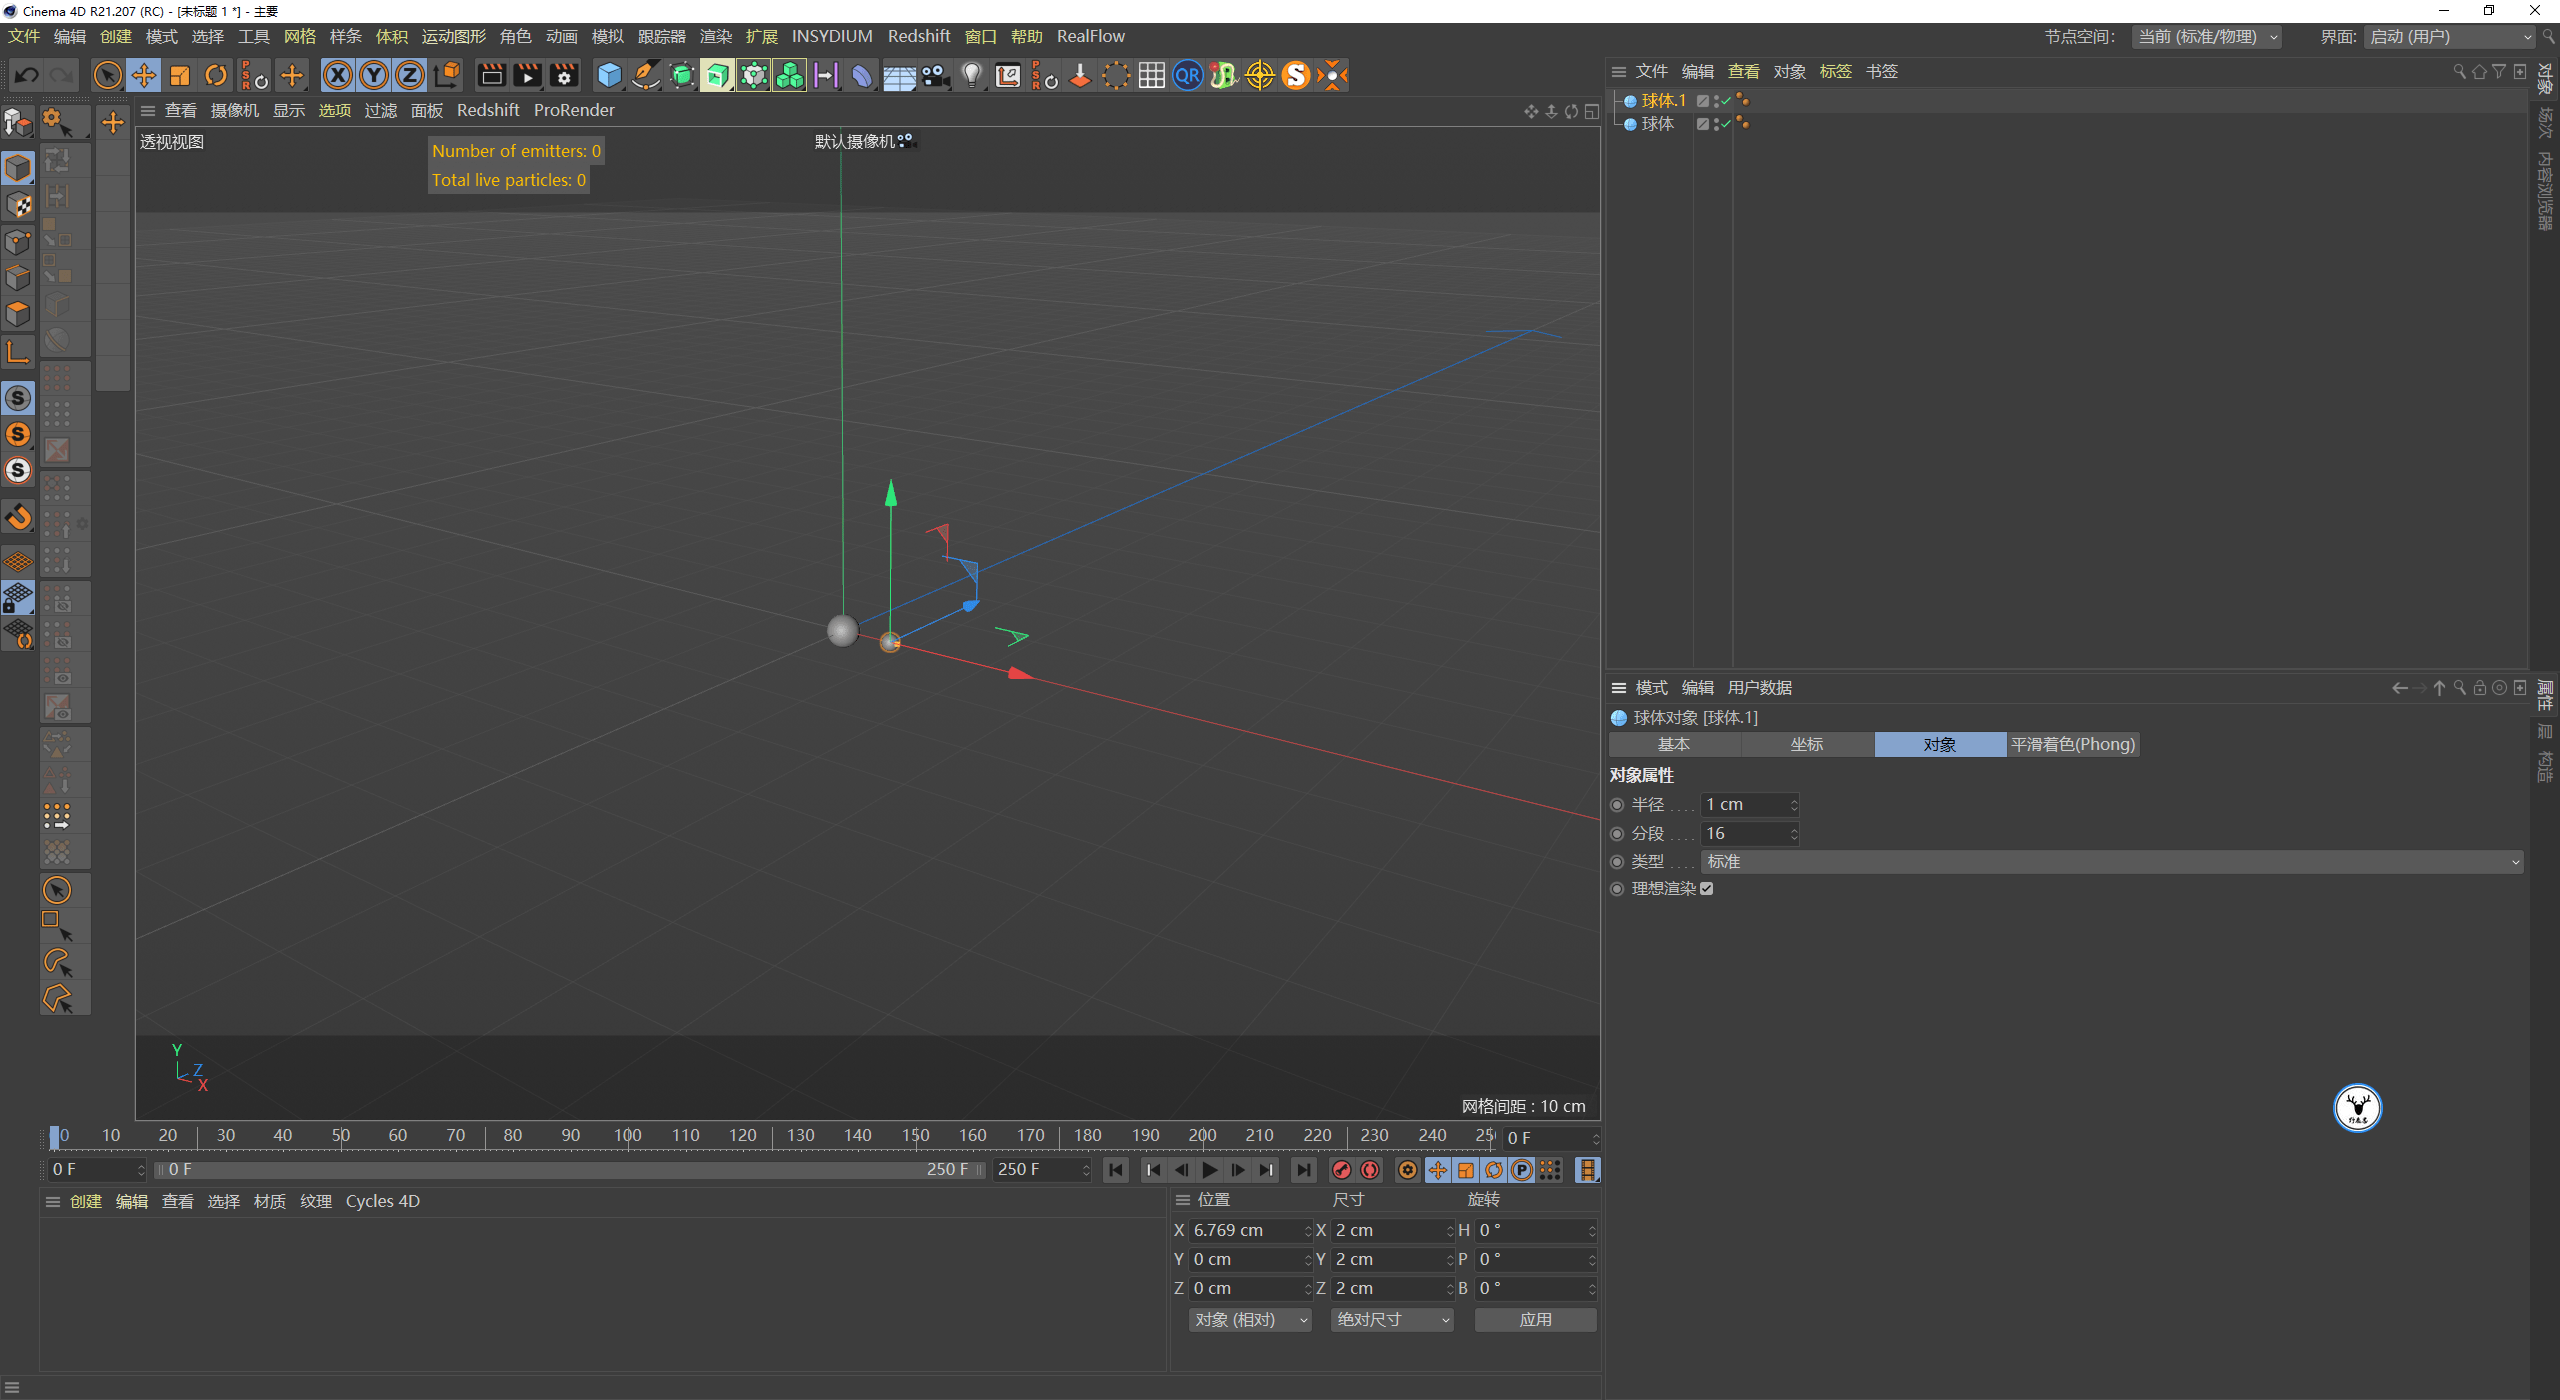The width and height of the screenshot is (2560, 1400).
Task: Add a light object
Action: (971, 75)
